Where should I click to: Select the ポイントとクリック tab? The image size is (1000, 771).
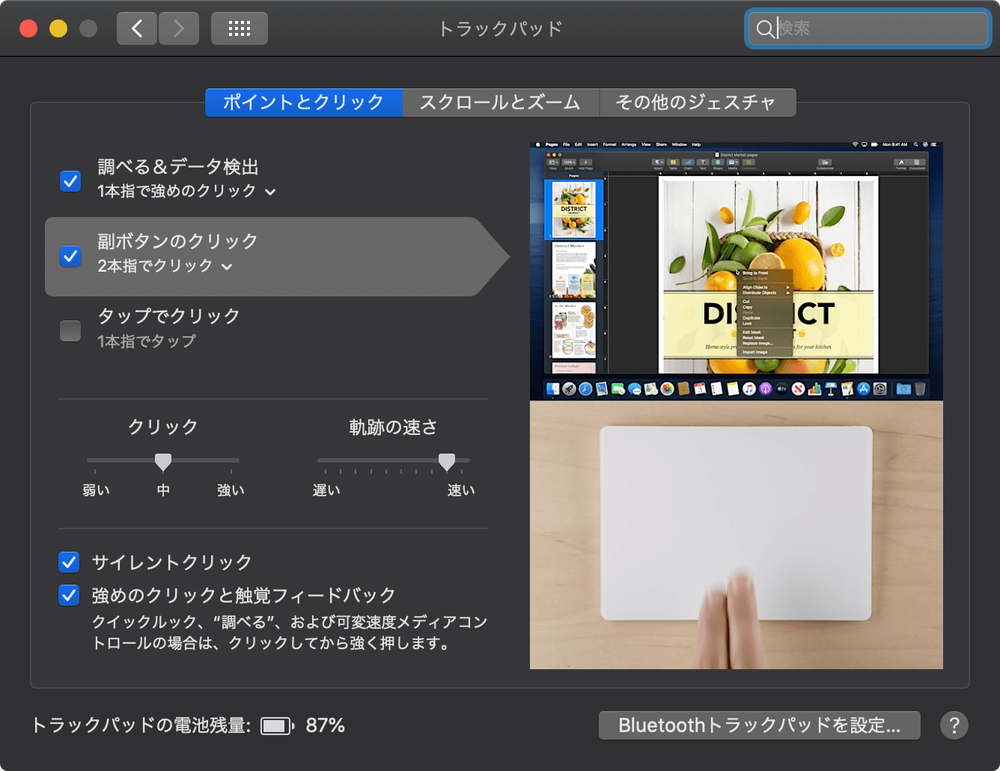[304, 102]
